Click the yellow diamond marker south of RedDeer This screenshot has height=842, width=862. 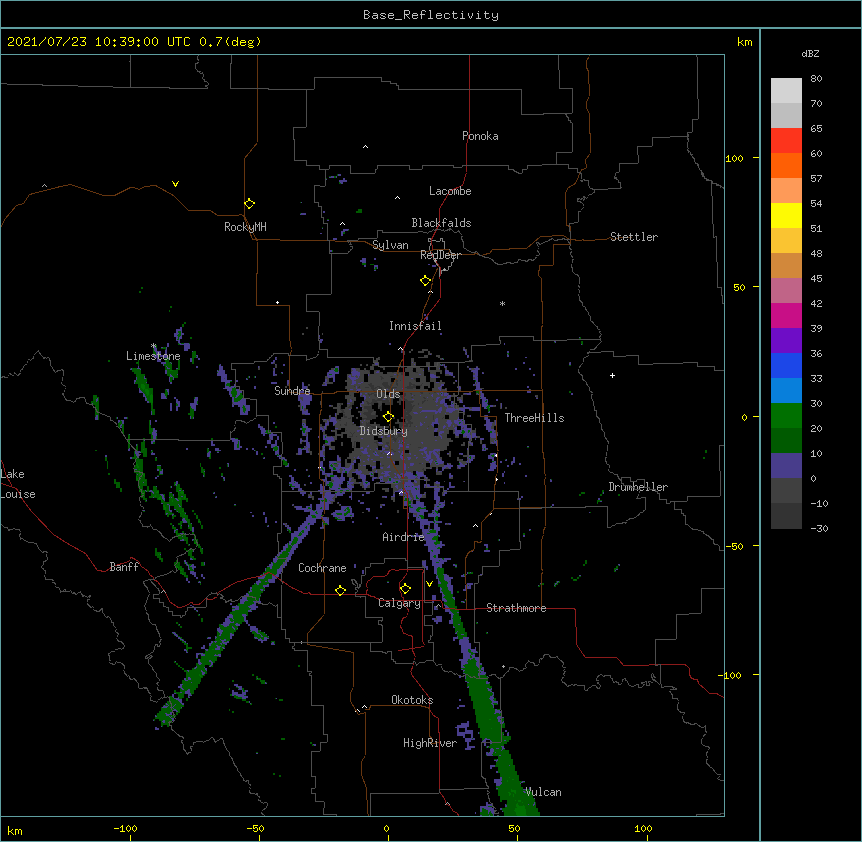pyautogui.click(x=425, y=281)
